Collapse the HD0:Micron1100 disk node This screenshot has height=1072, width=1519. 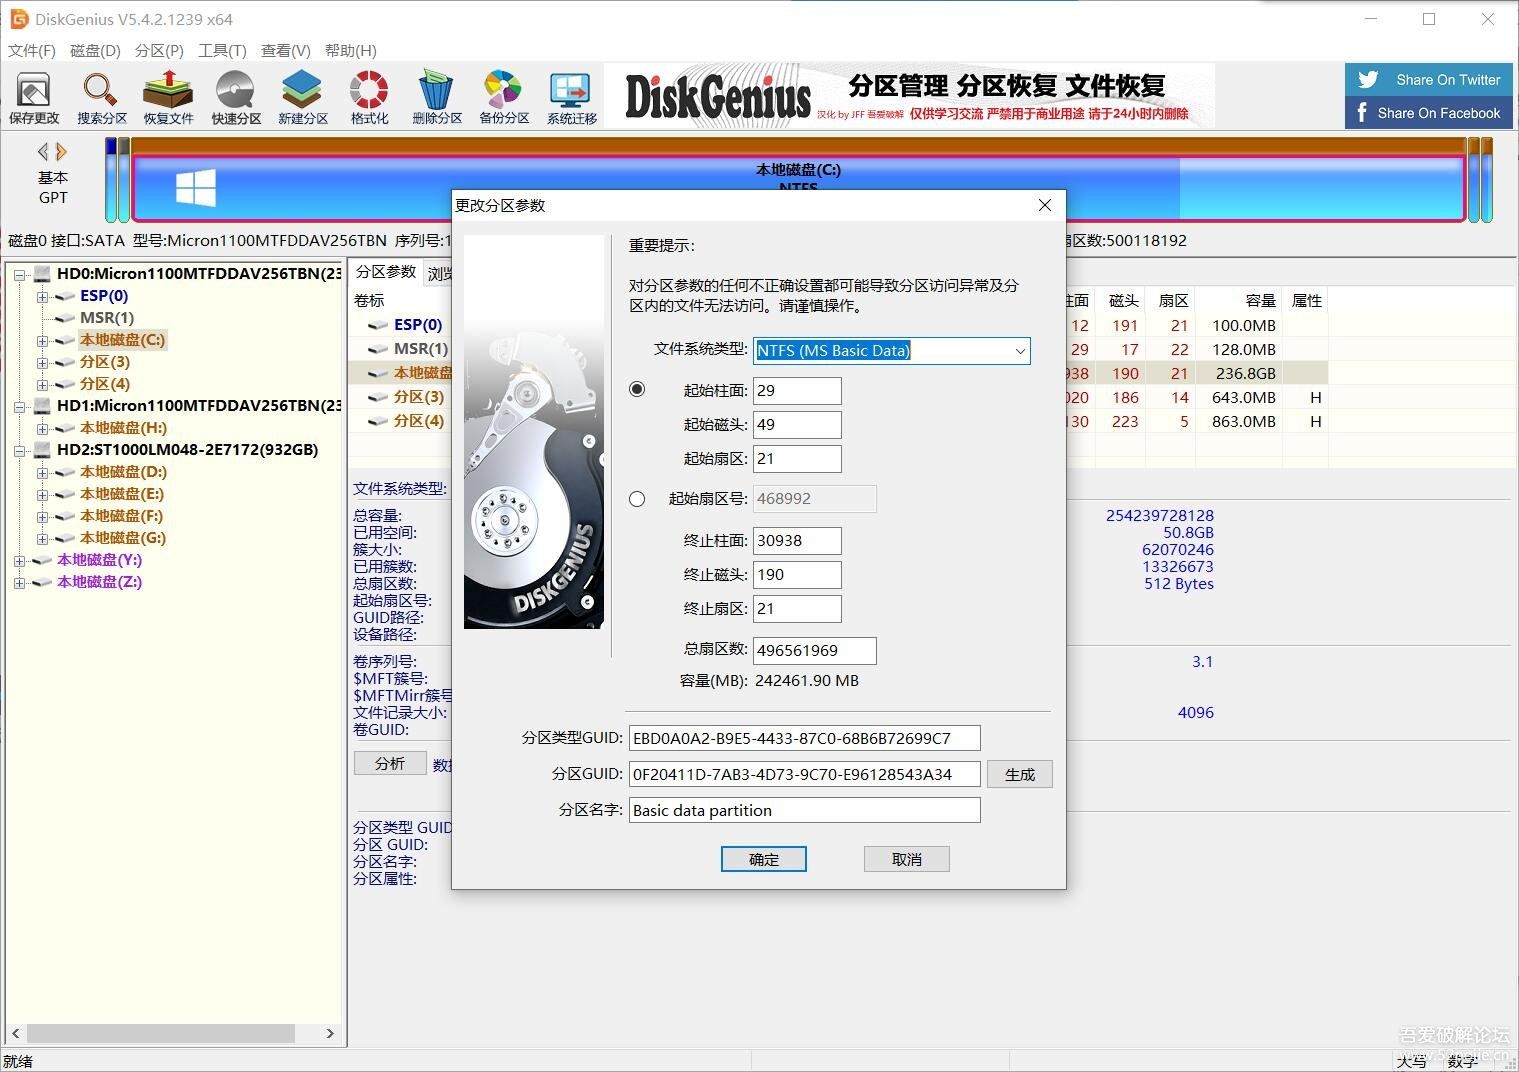20,273
